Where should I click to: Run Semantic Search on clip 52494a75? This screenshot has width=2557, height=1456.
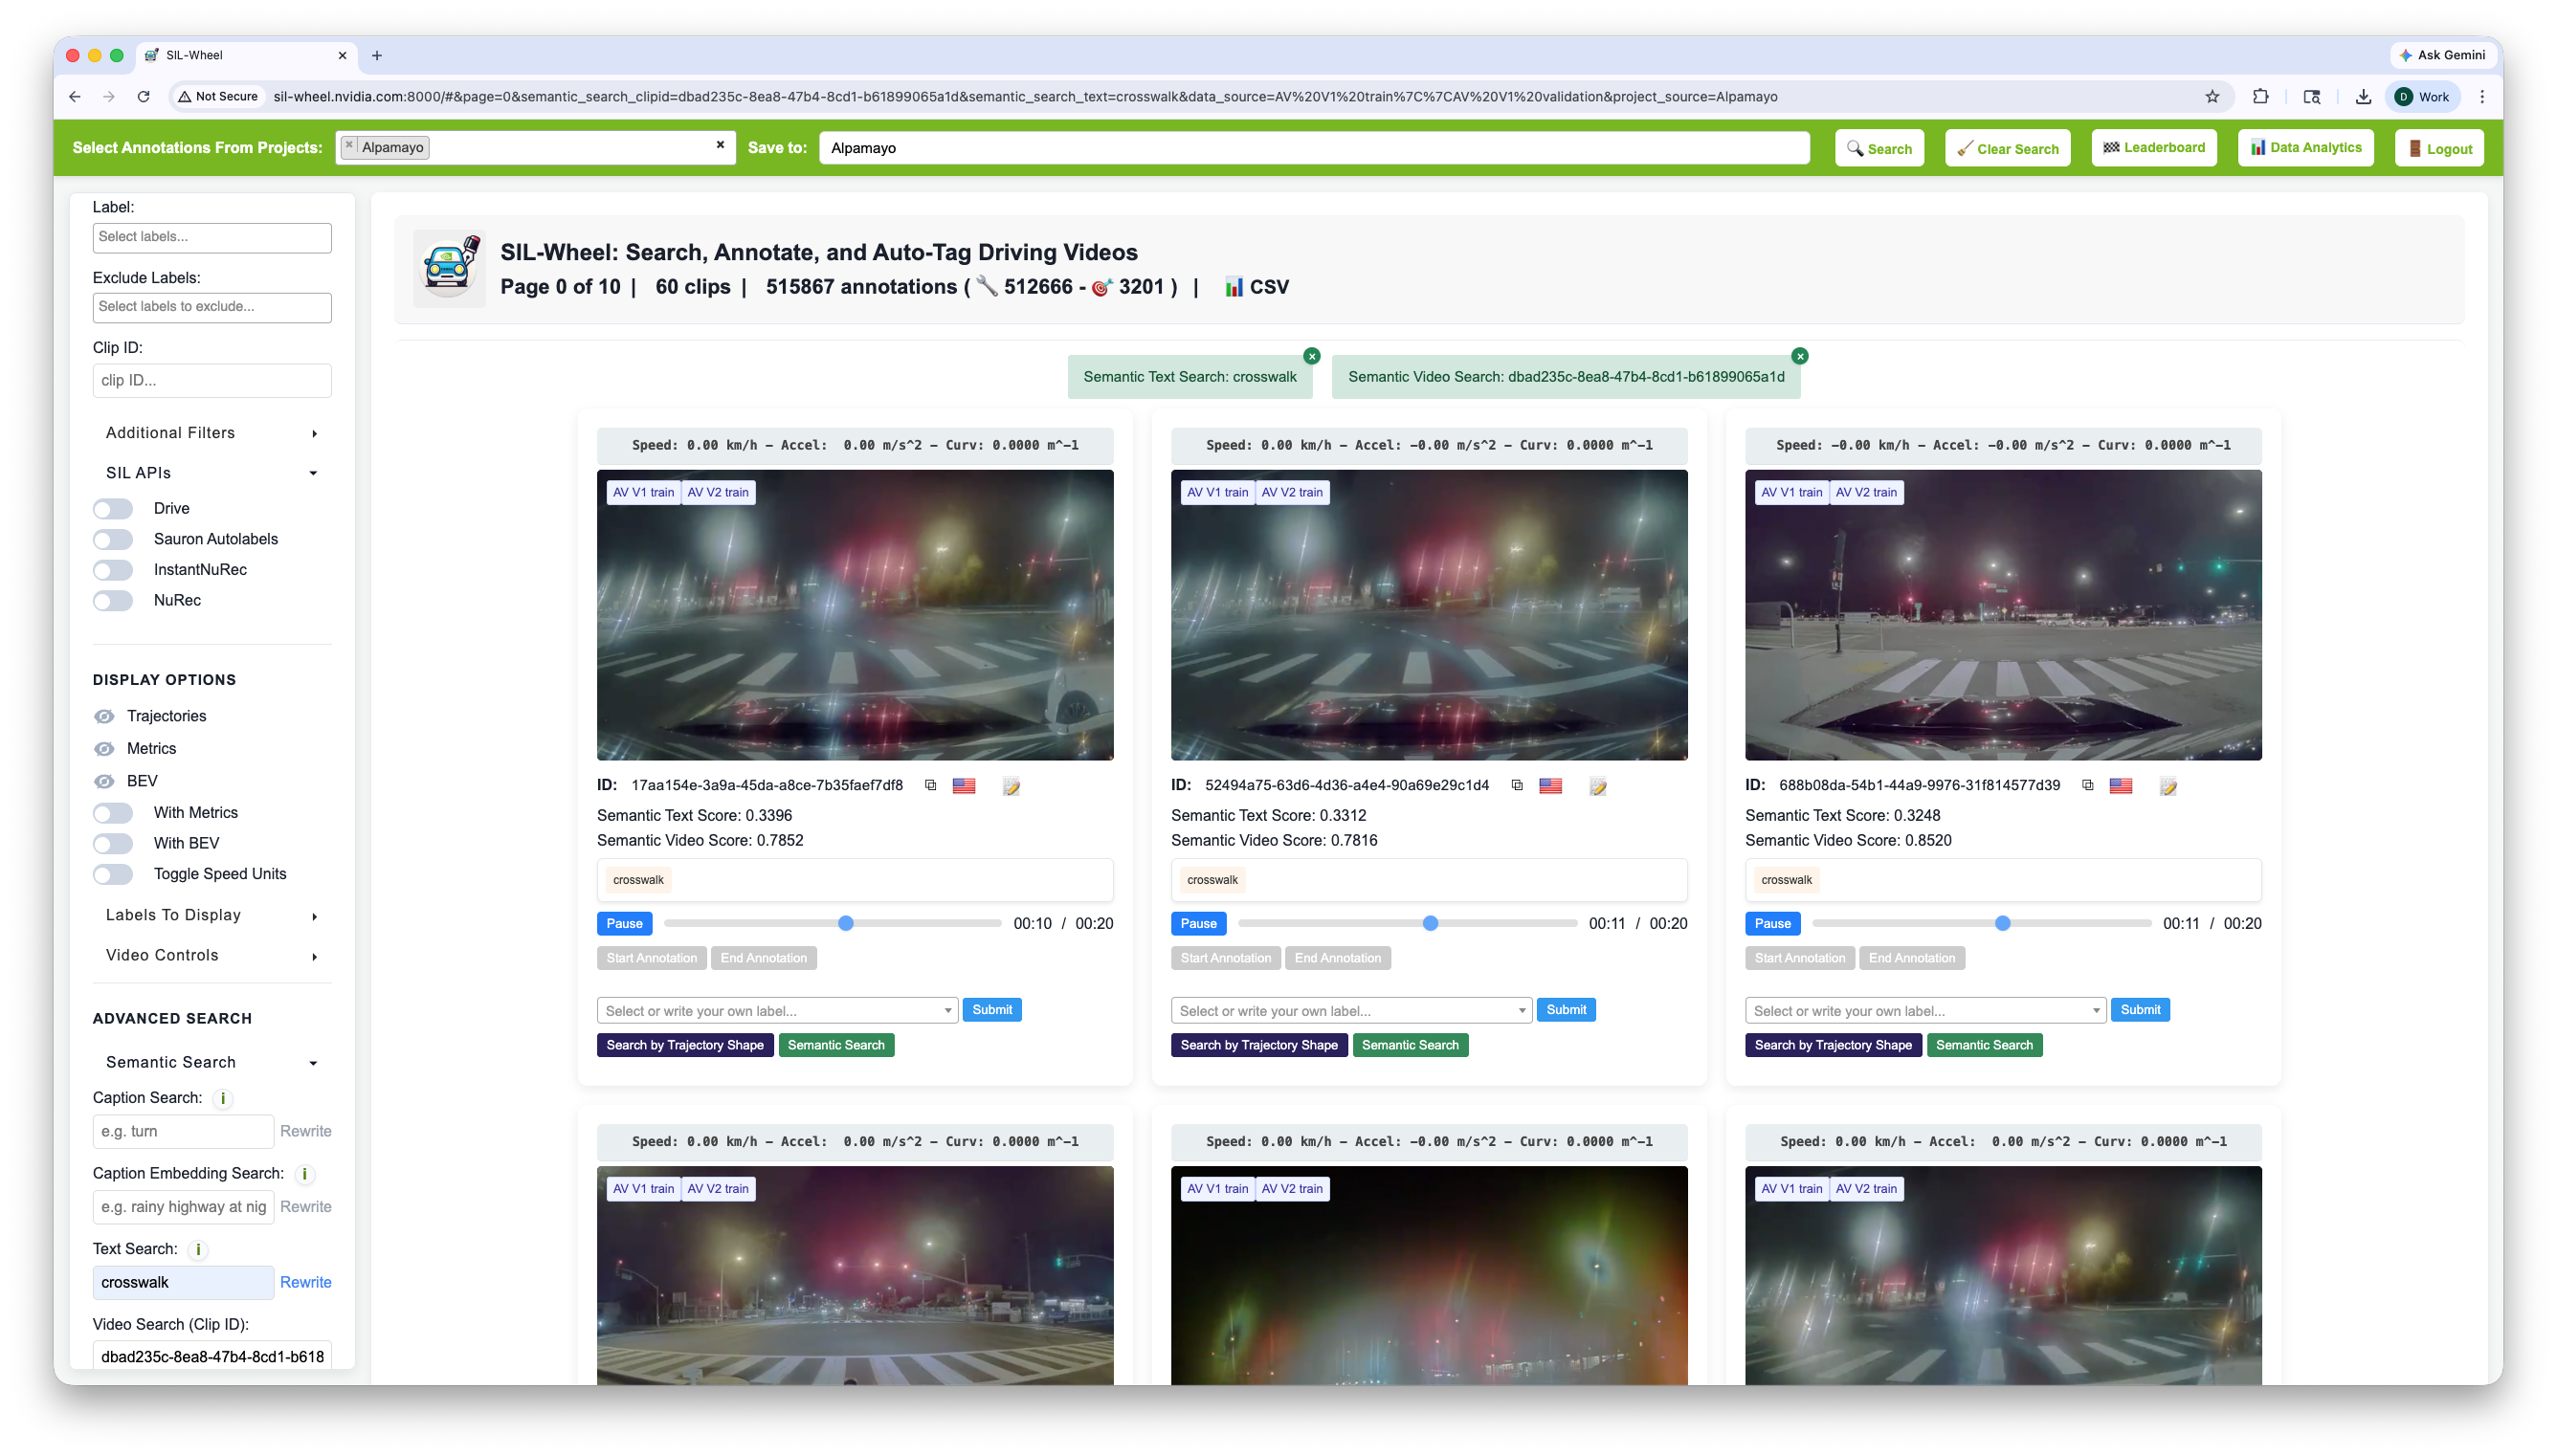tap(1410, 1045)
